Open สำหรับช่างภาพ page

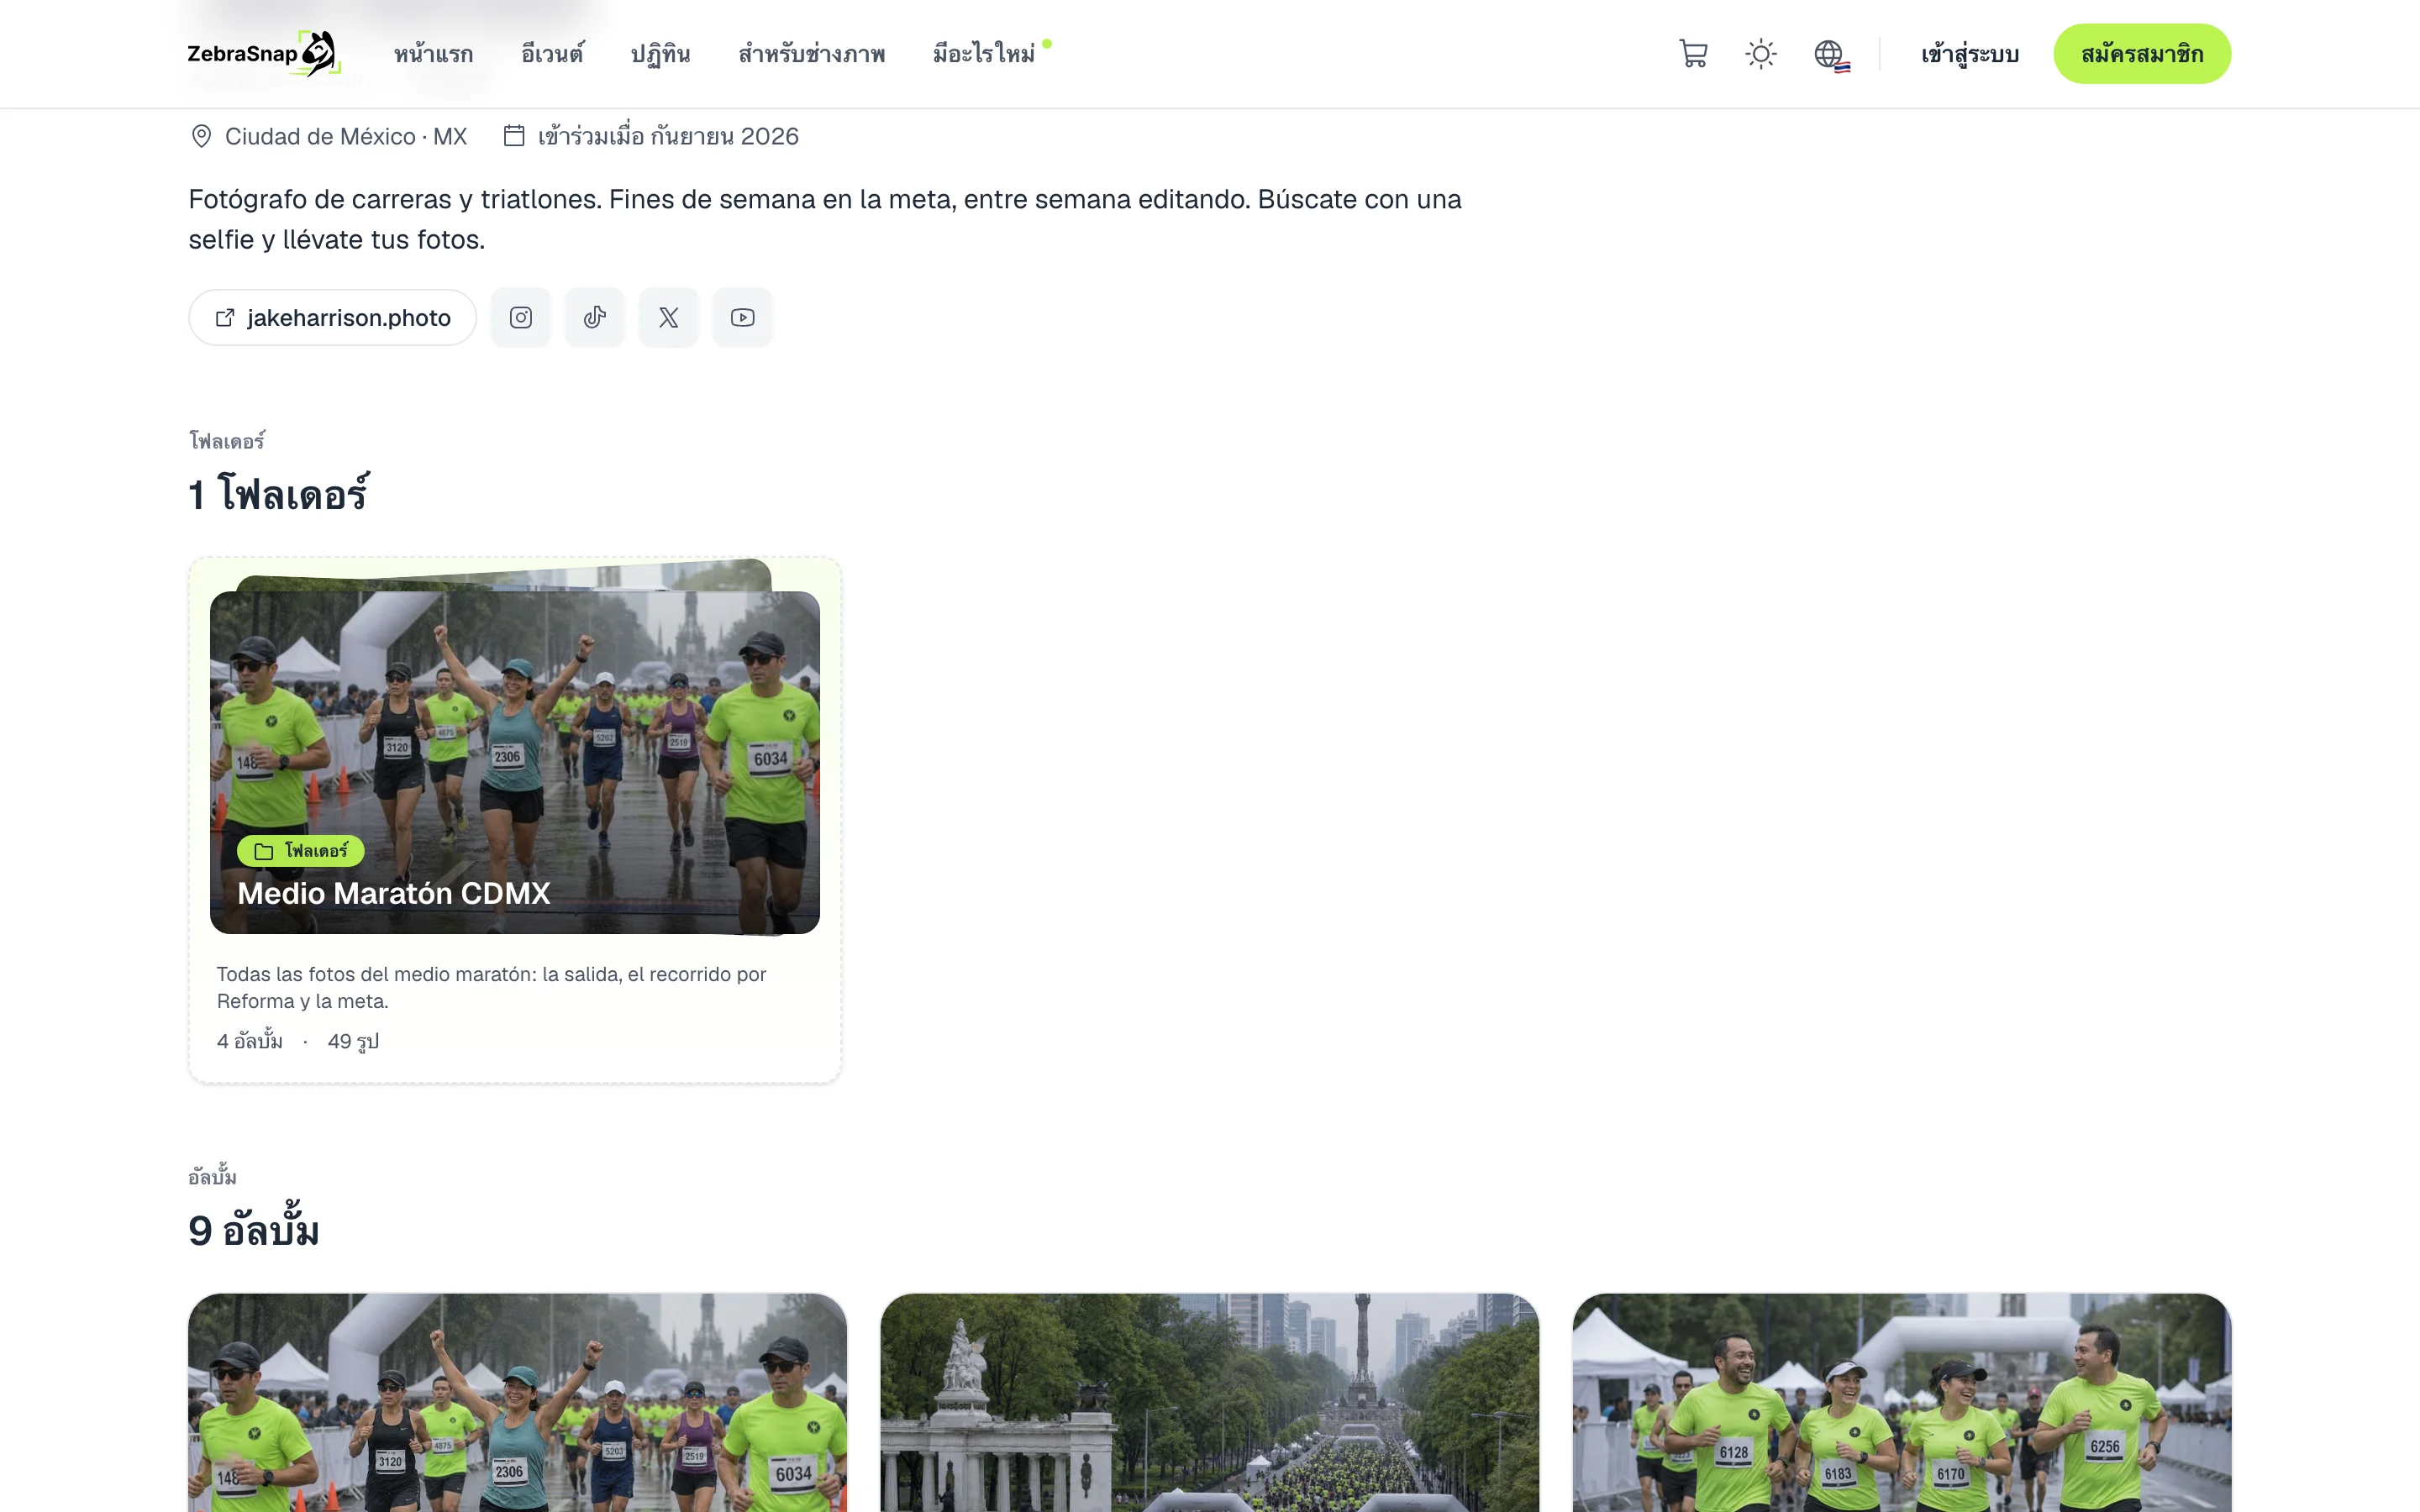[x=812, y=54]
